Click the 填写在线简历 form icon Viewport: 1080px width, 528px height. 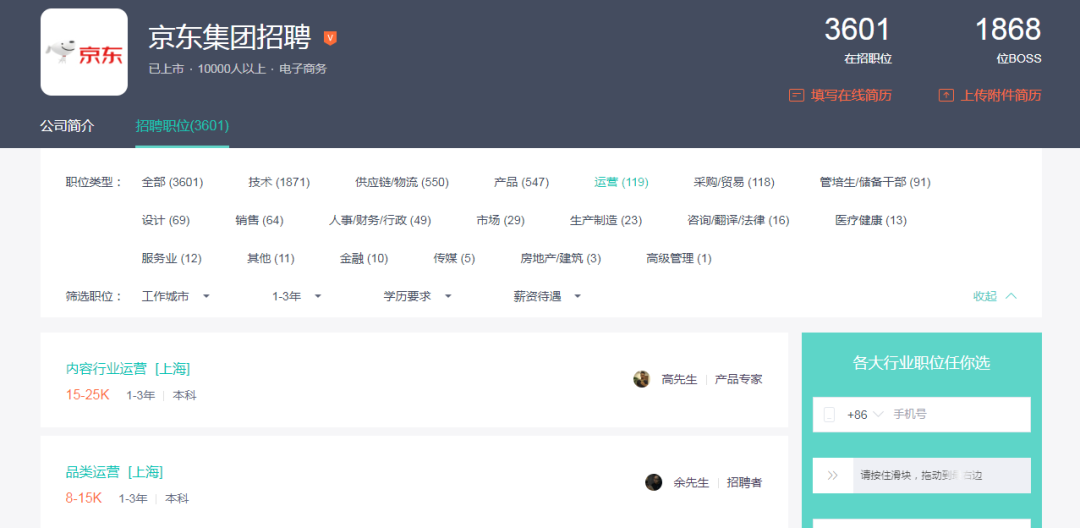click(x=796, y=95)
